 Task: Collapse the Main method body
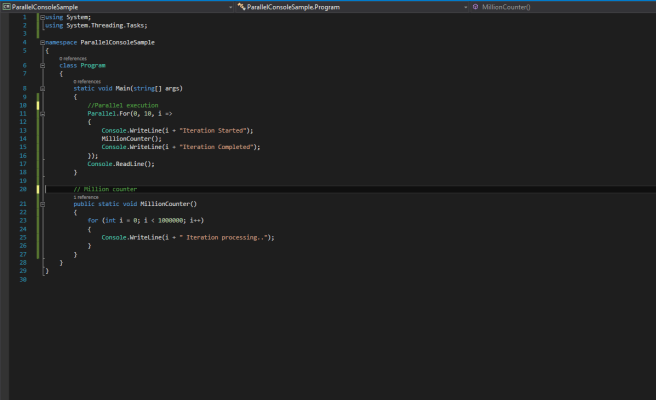point(41,88)
